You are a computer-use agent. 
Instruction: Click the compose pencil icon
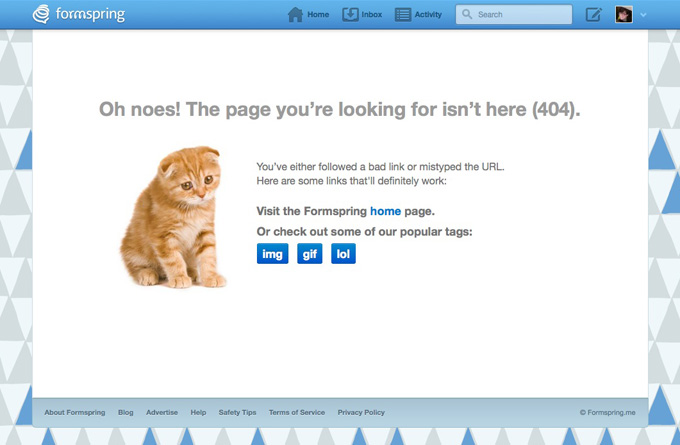(x=594, y=14)
